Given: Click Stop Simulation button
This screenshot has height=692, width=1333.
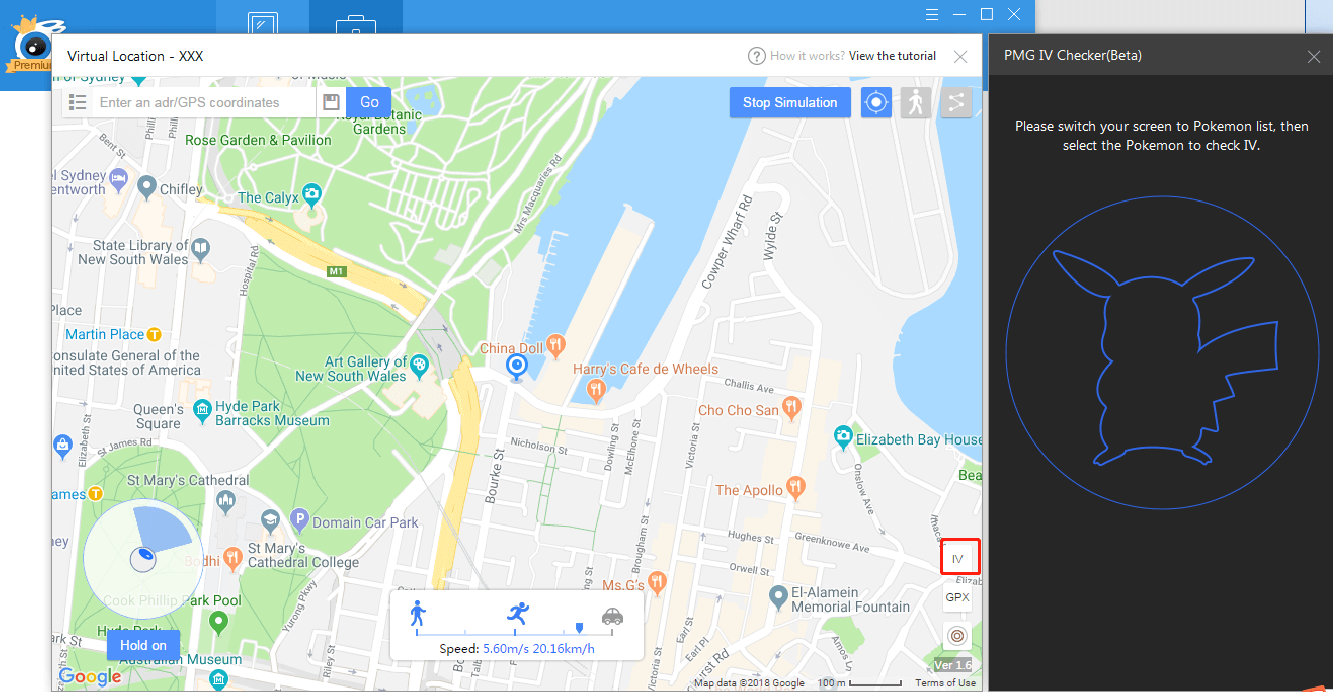Looking at the screenshot, I should coord(790,102).
